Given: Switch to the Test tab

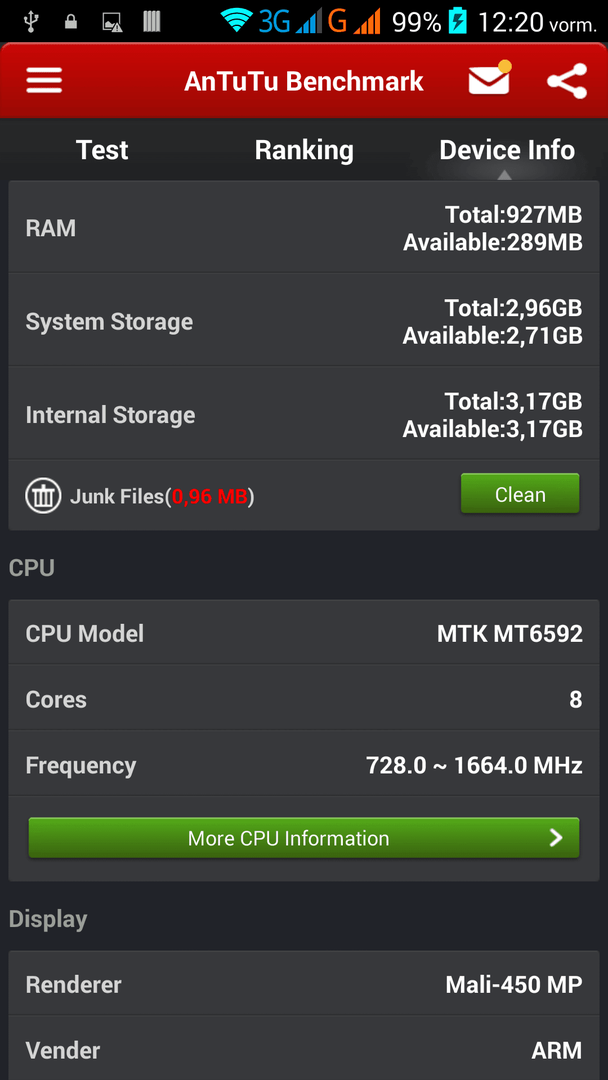Looking at the screenshot, I should 102,150.
